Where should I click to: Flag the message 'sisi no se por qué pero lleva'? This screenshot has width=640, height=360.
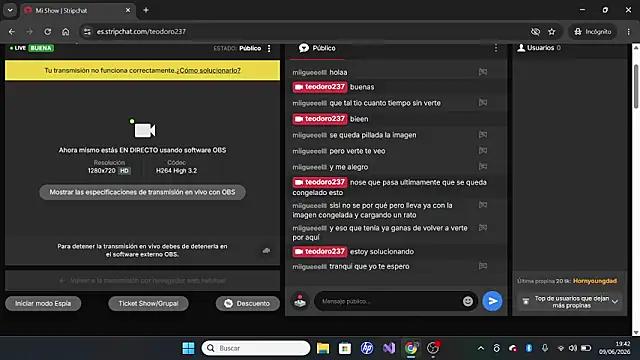point(483,205)
